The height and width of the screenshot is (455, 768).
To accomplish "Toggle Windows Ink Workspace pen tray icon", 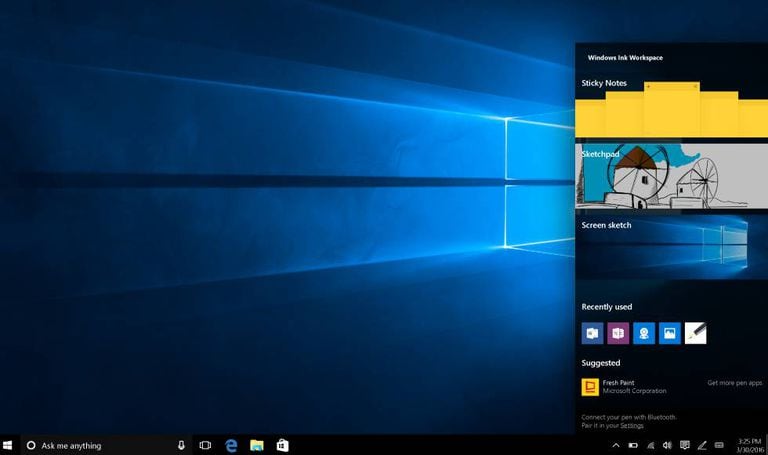I will (x=702, y=445).
